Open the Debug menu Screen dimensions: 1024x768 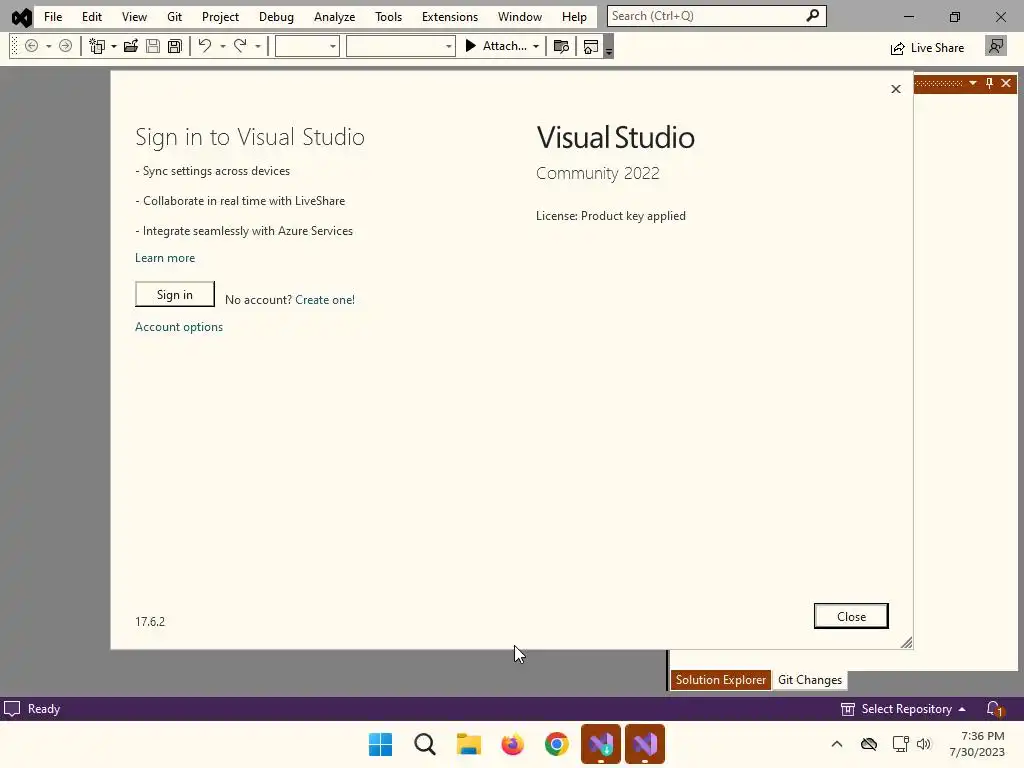[x=276, y=16]
